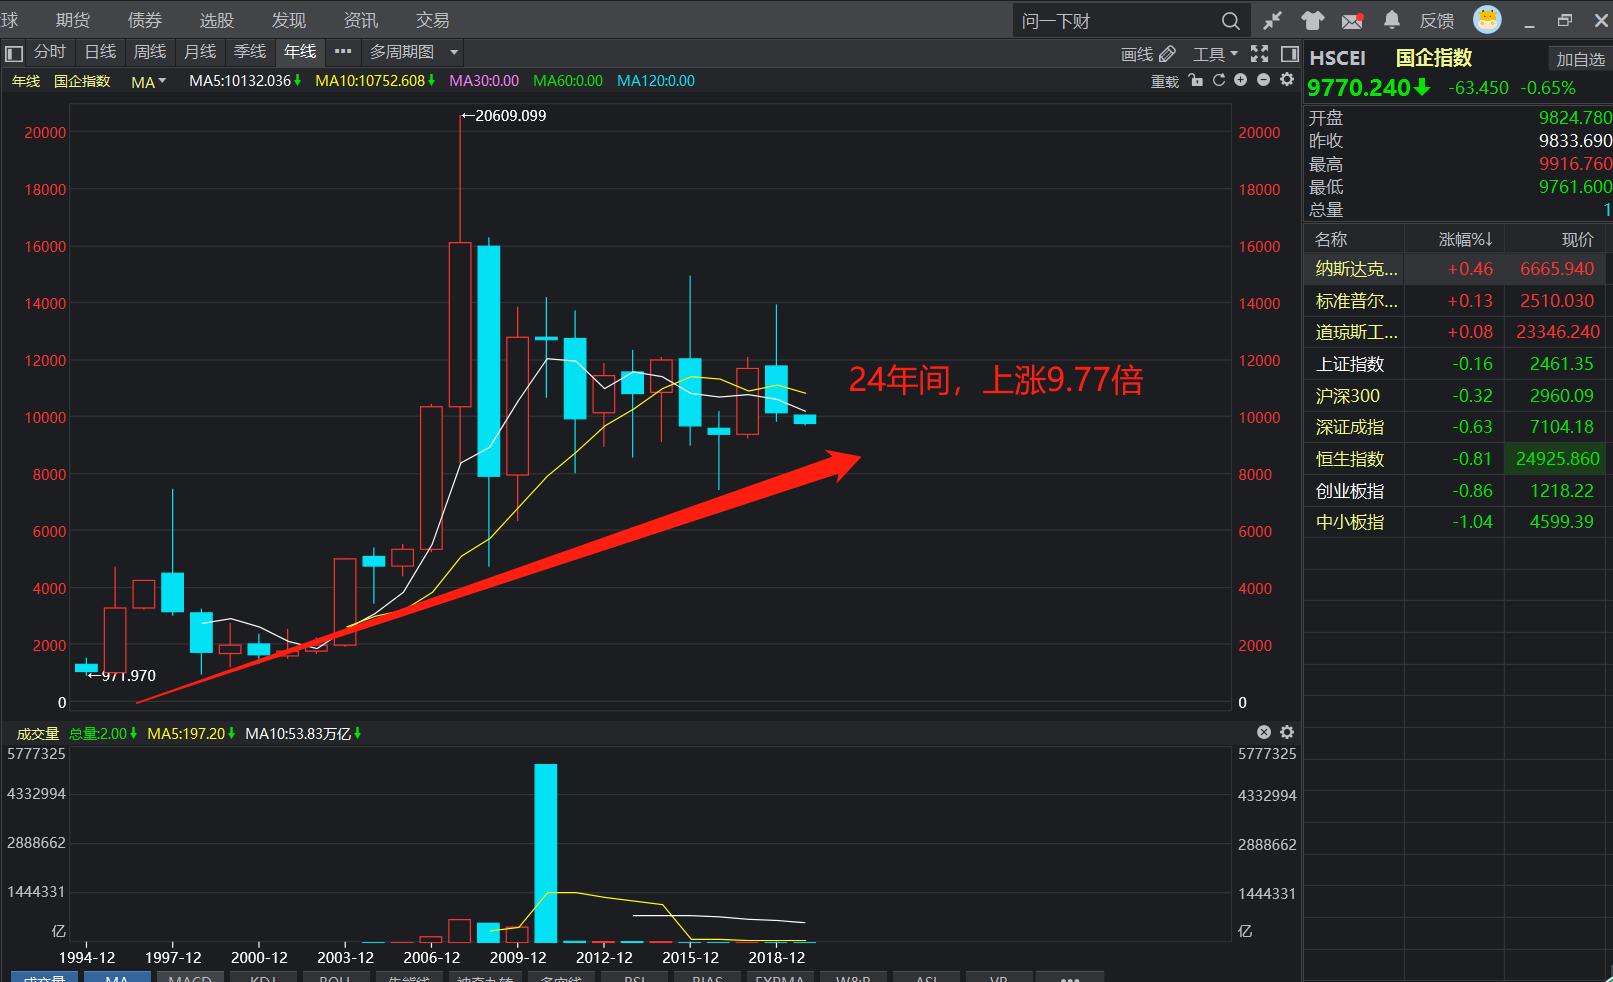Toggle the right quote sidebar
Image resolution: width=1613 pixels, height=982 pixels.
point(1290,53)
